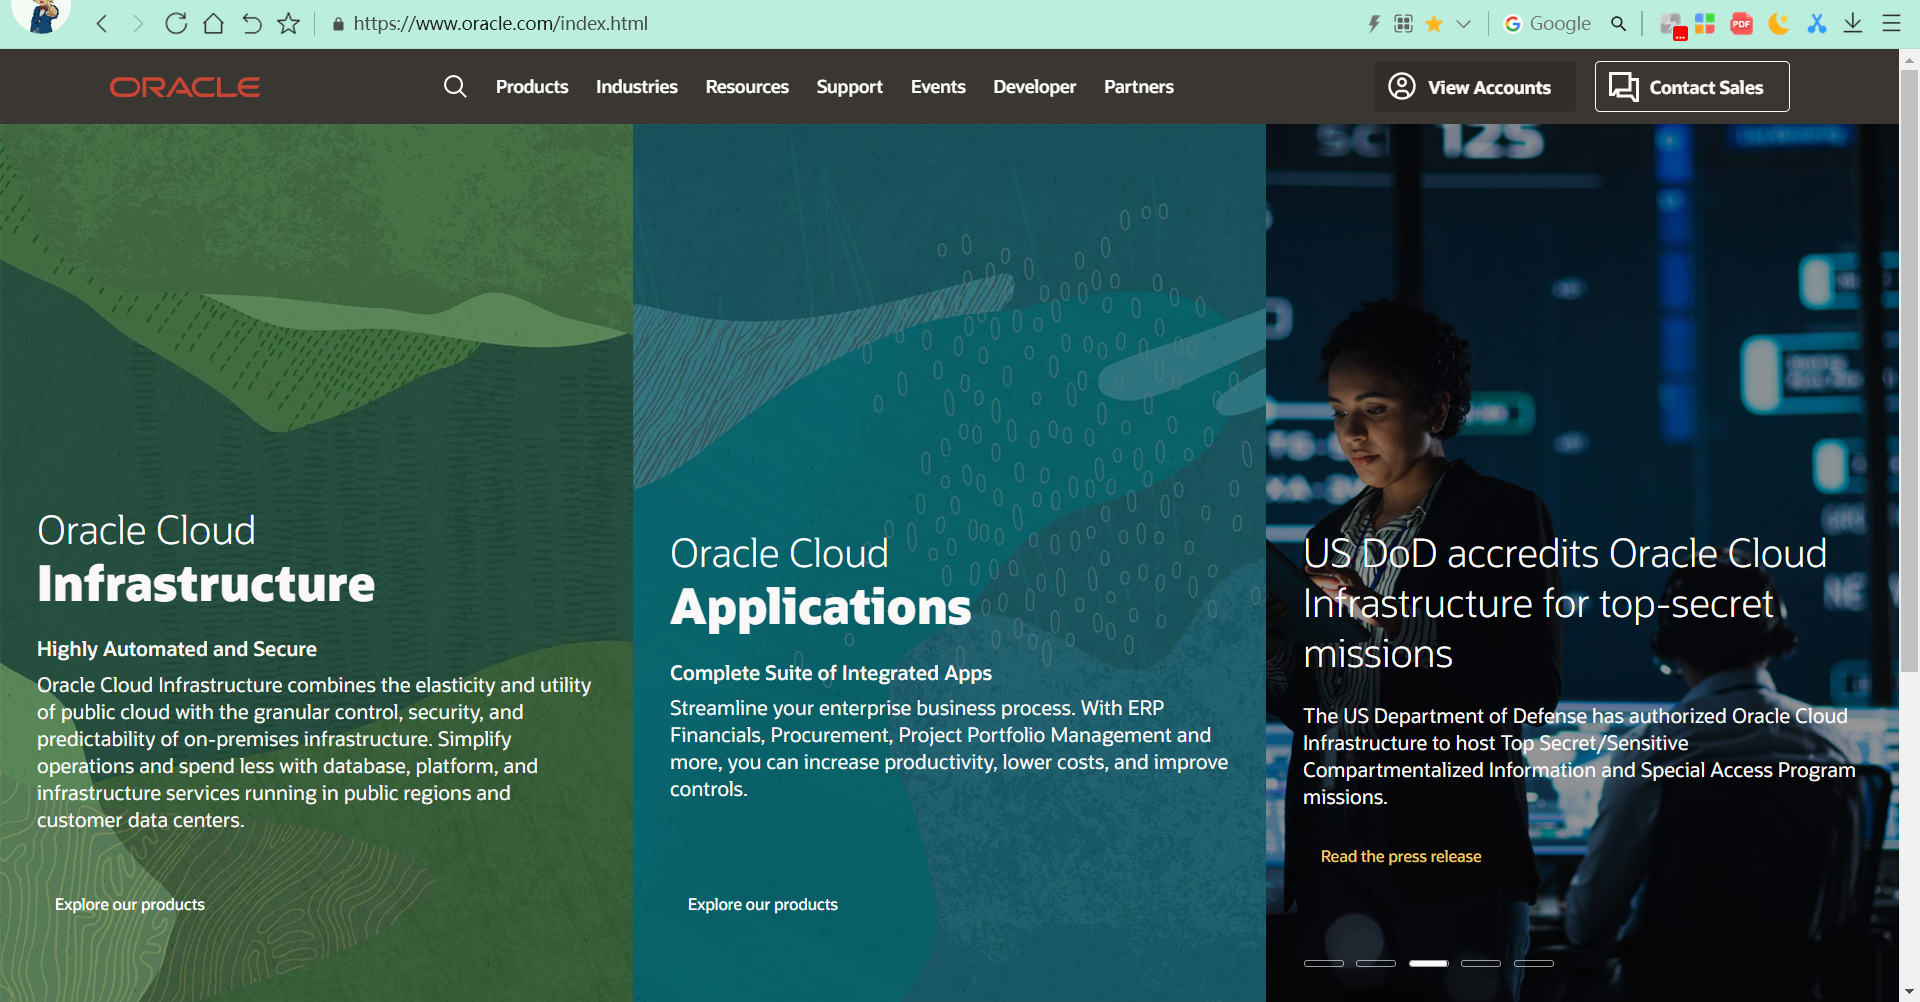
Task: Open the browser home page
Action: (x=213, y=23)
